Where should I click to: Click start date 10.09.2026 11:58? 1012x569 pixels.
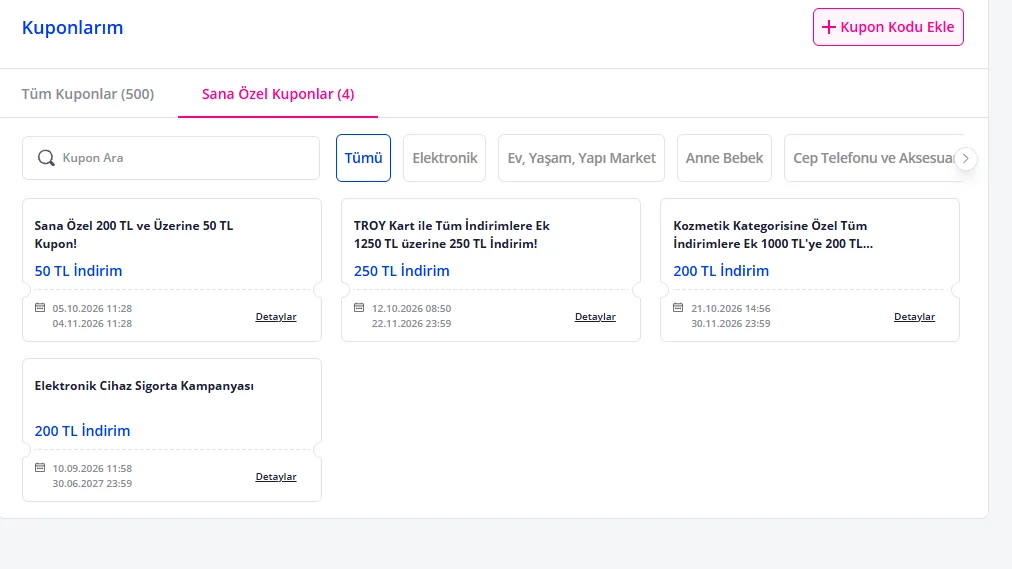tap(92, 468)
